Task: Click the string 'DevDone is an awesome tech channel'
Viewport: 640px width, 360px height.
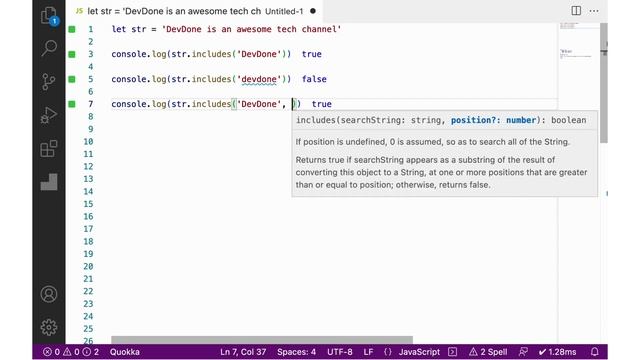Action: (251, 29)
